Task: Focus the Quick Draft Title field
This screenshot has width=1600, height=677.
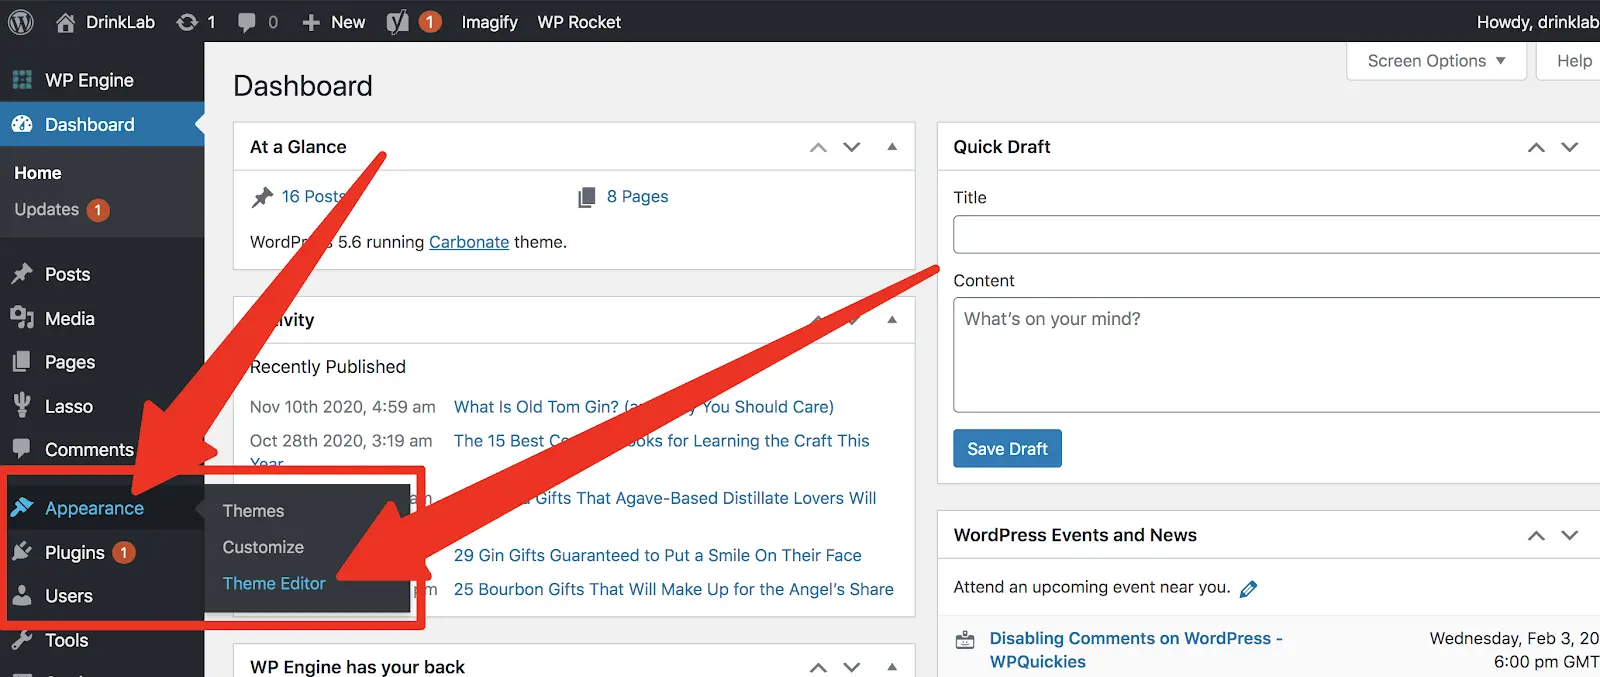Action: click(1276, 235)
